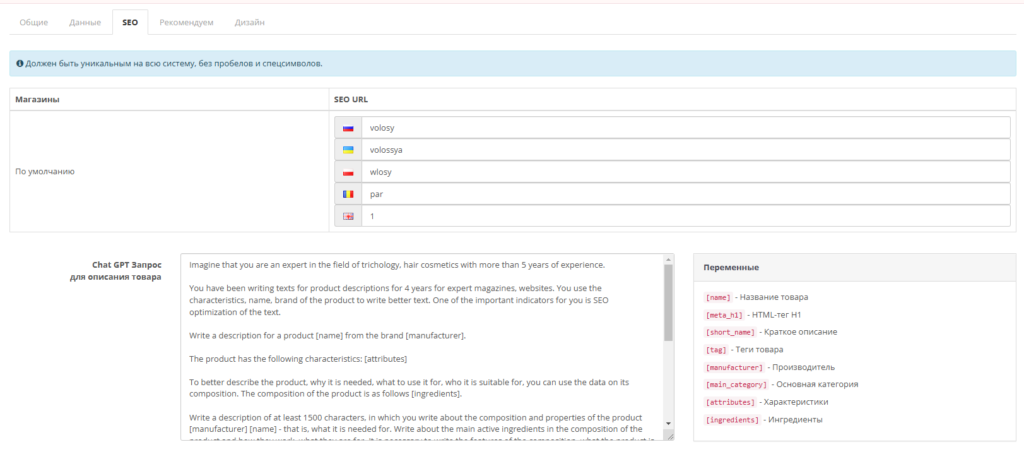Switch to the Данные tab
The image size is (1024, 459).
(x=85, y=22)
